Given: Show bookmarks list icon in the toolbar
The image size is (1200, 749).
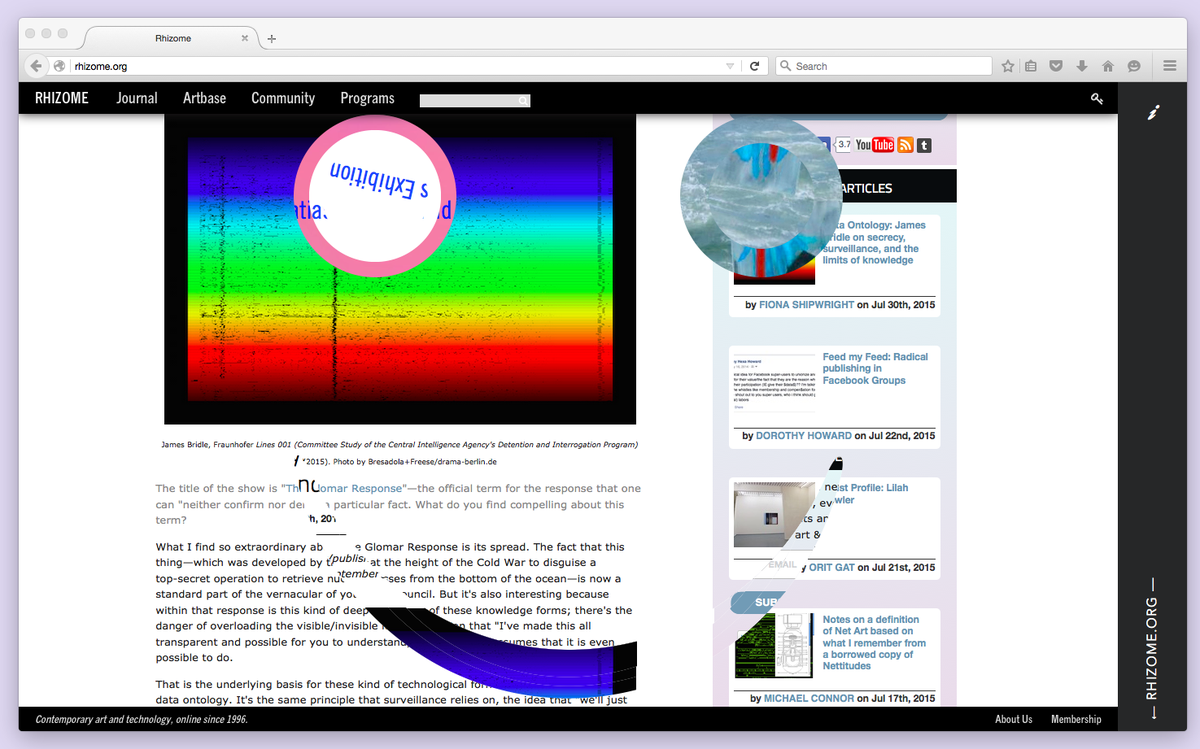Looking at the screenshot, I should point(1031,66).
